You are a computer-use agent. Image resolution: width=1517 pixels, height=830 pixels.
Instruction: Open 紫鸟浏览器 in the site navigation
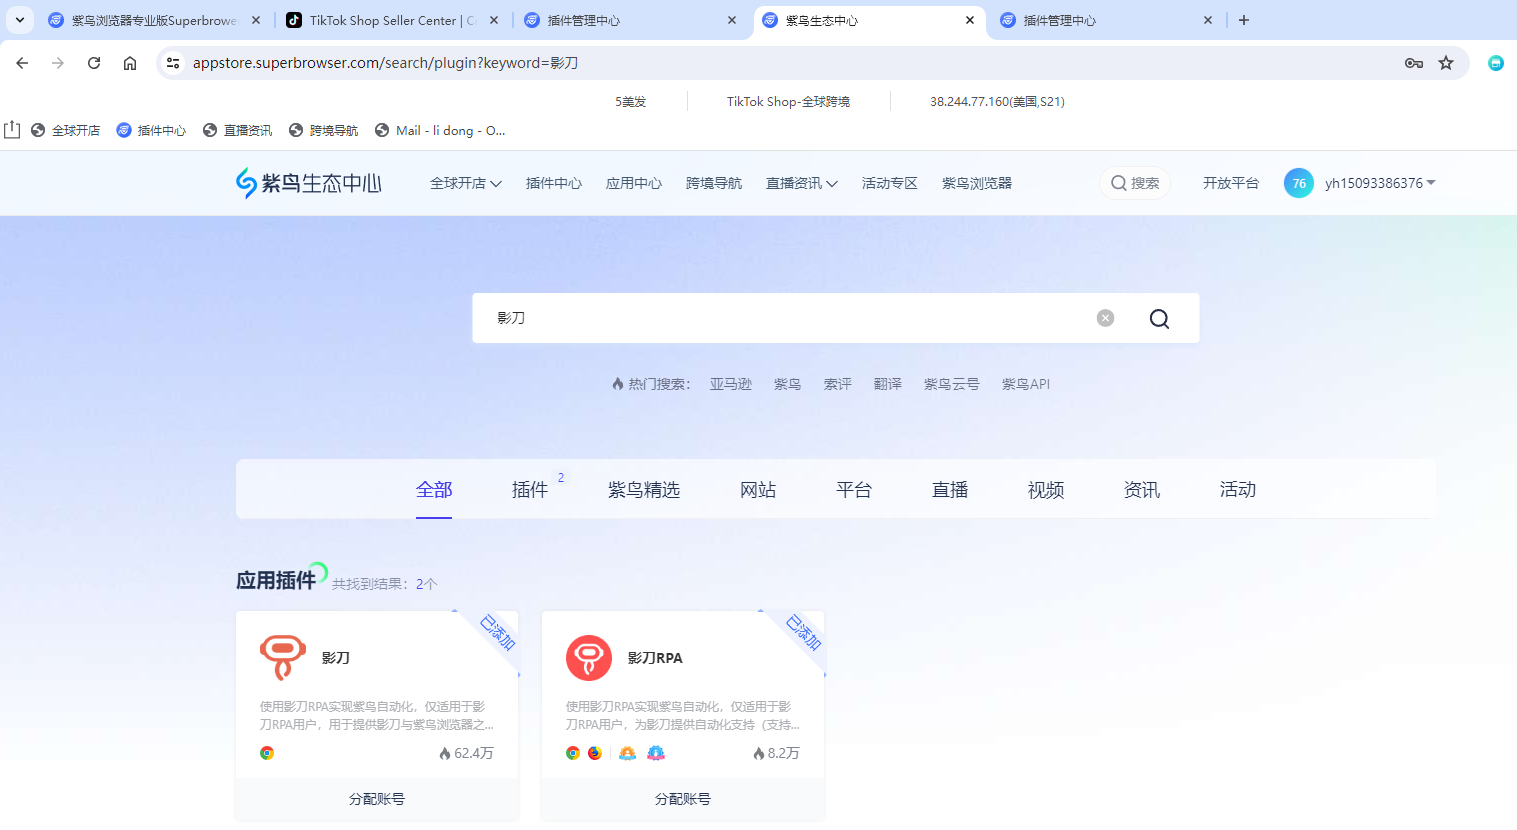[977, 183]
